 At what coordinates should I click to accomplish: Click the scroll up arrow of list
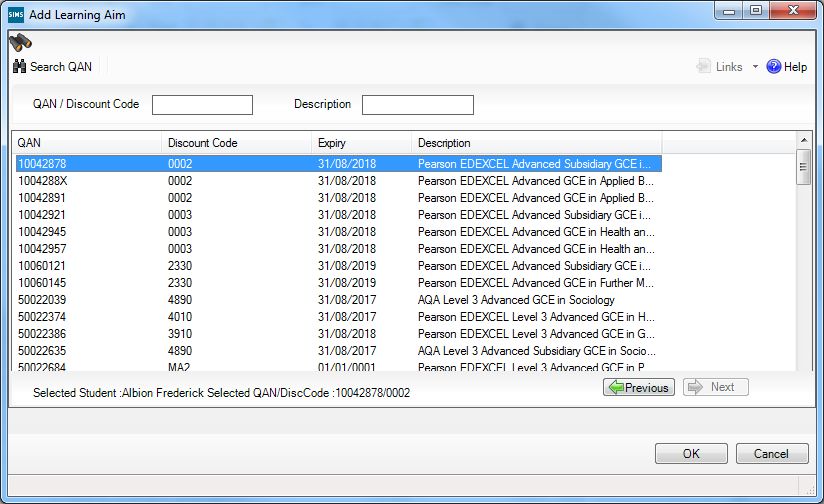click(x=803, y=143)
